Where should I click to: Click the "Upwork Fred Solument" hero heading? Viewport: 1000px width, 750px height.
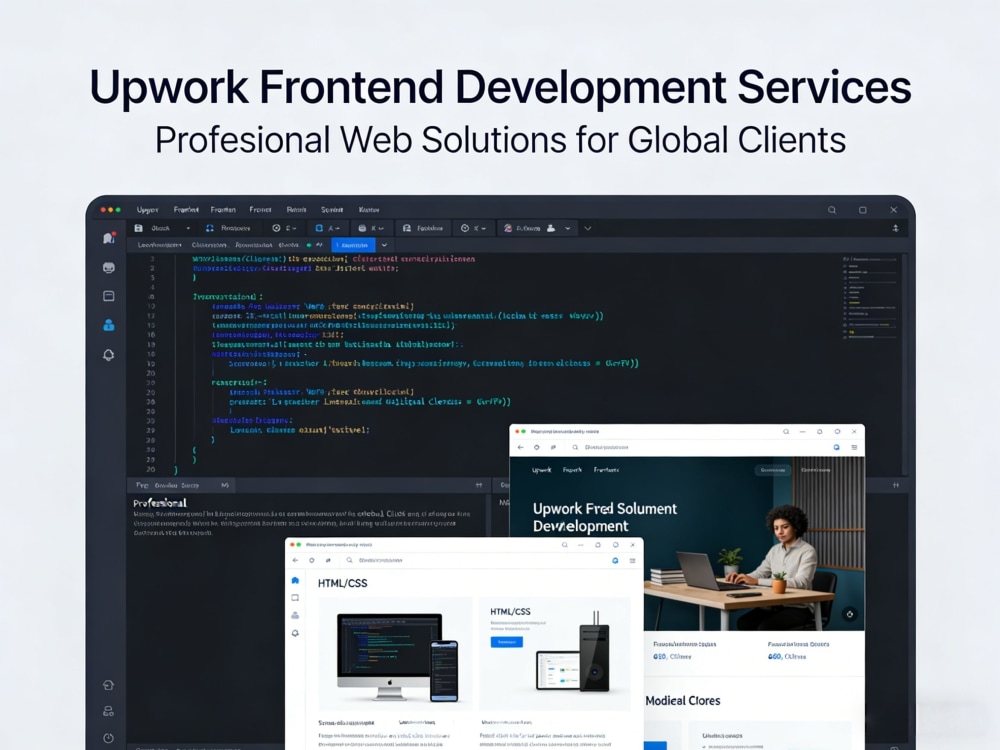(605, 509)
